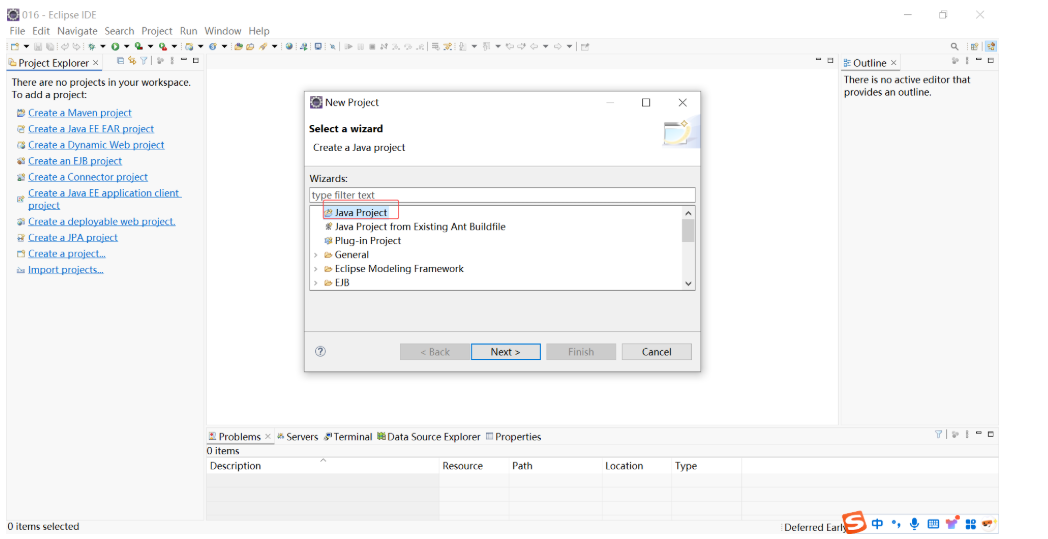Open the Project menu
Image resolution: width=1048 pixels, height=539 pixels.
(x=157, y=31)
